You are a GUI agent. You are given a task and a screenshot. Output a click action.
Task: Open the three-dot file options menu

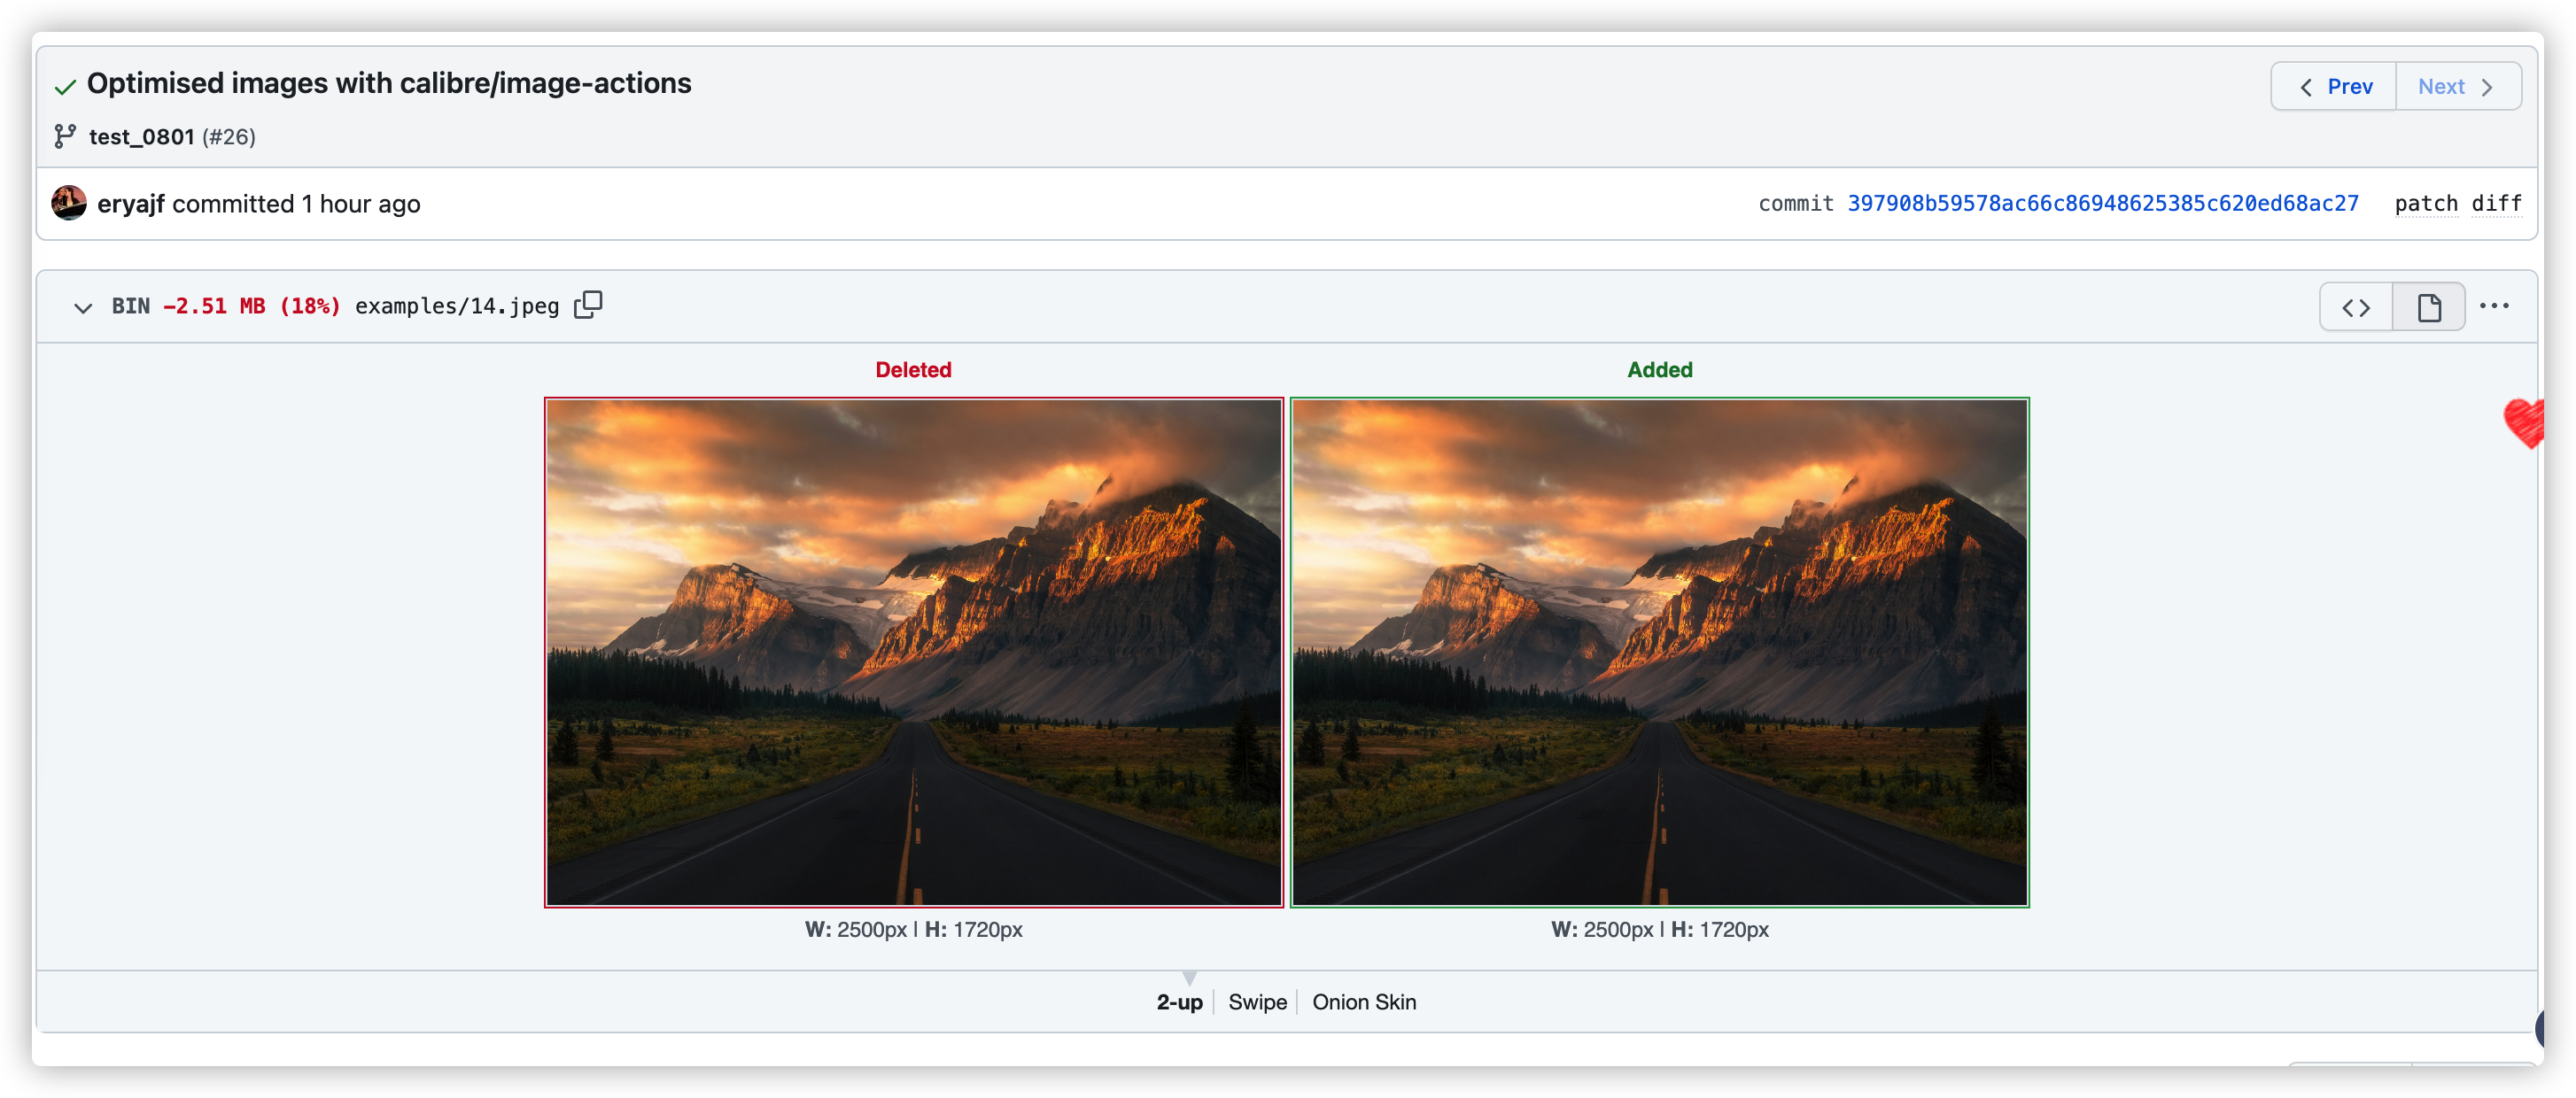pyautogui.click(x=2494, y=306)
